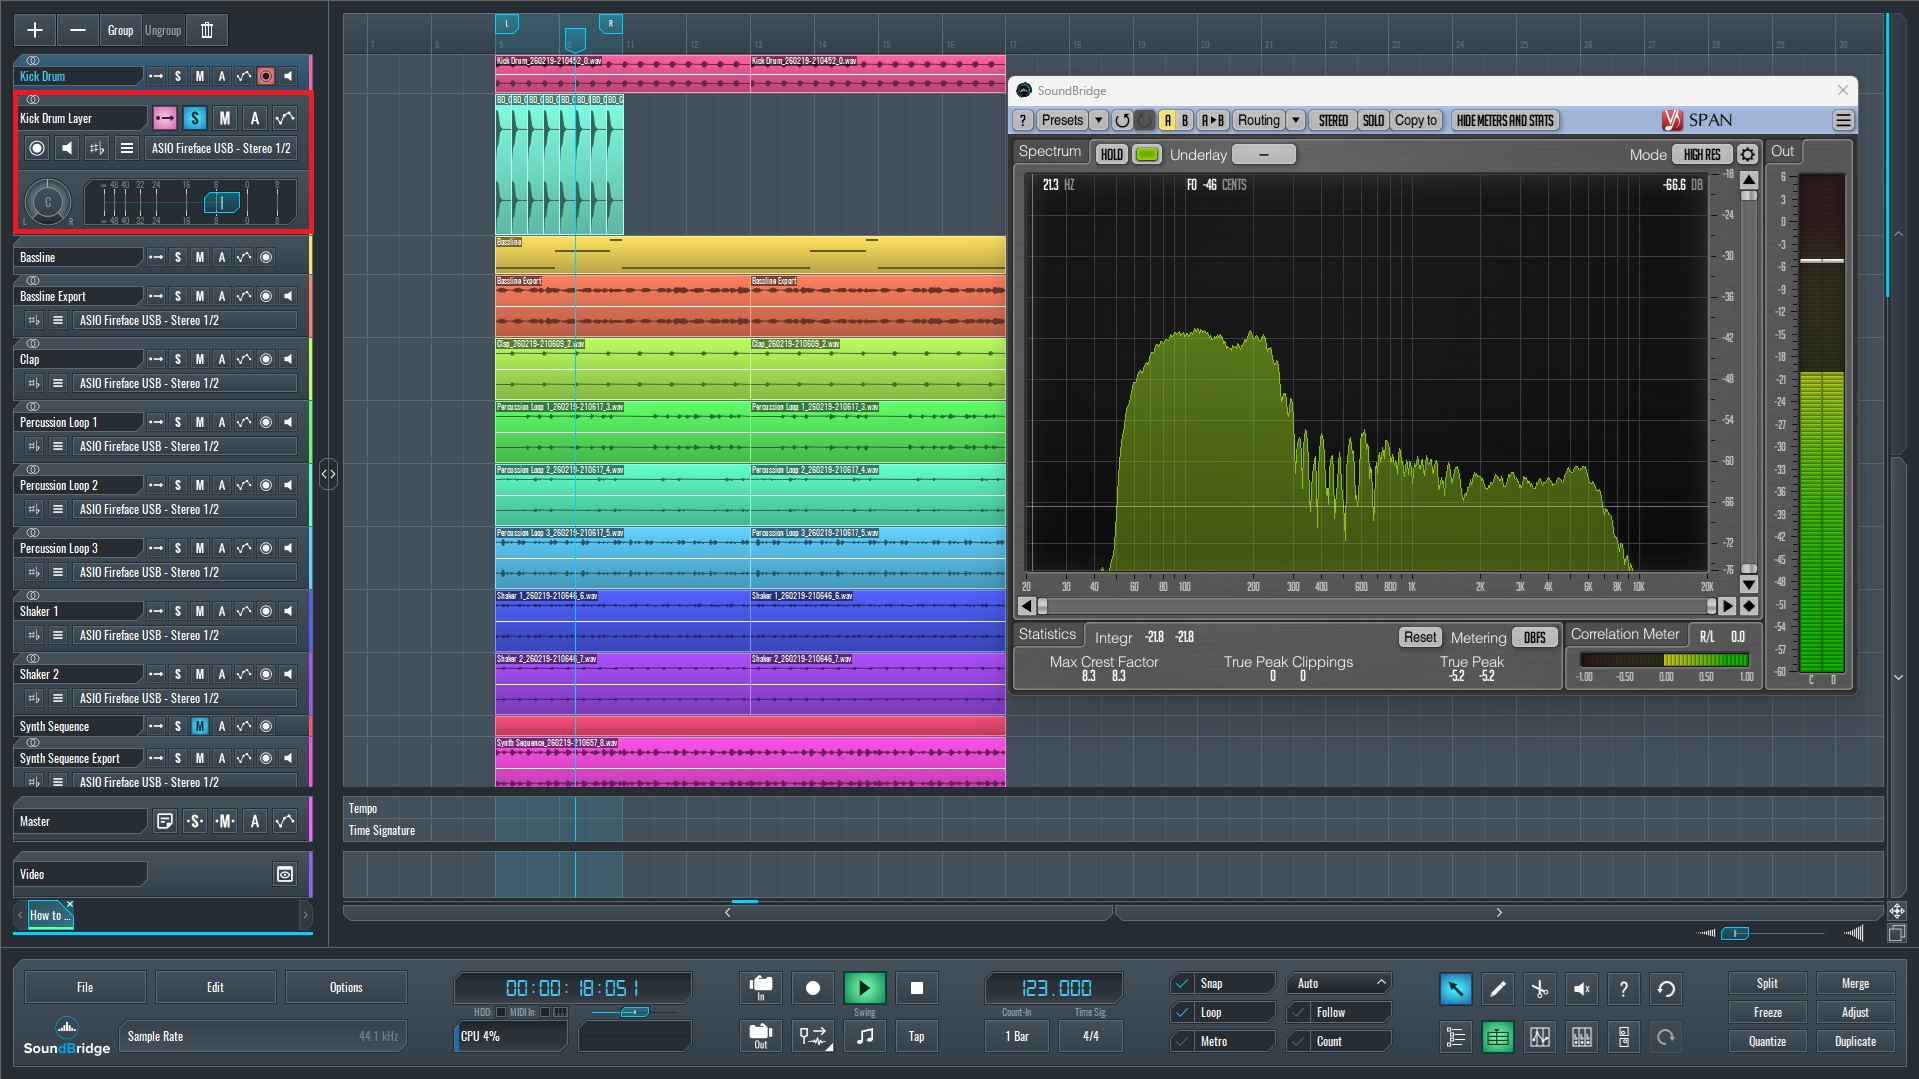Image resolution: width=1919 pixels, height=1079 pixels.
Task: Open the Edit menu
Action: [215, 987]
